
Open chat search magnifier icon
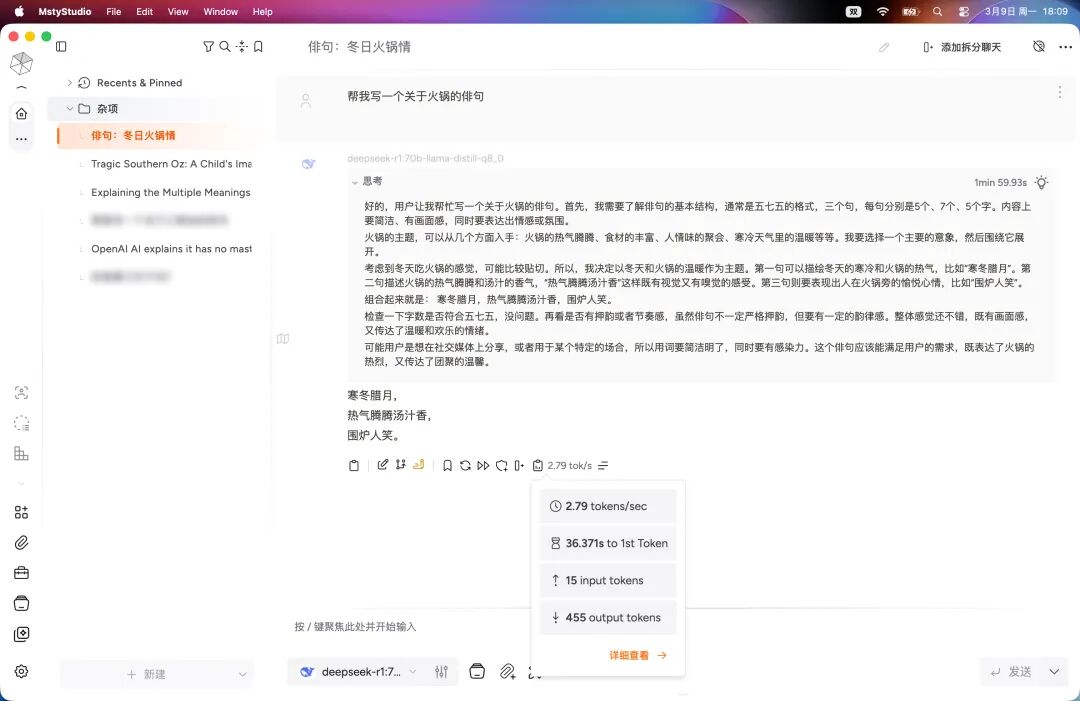tap(225, 47)
